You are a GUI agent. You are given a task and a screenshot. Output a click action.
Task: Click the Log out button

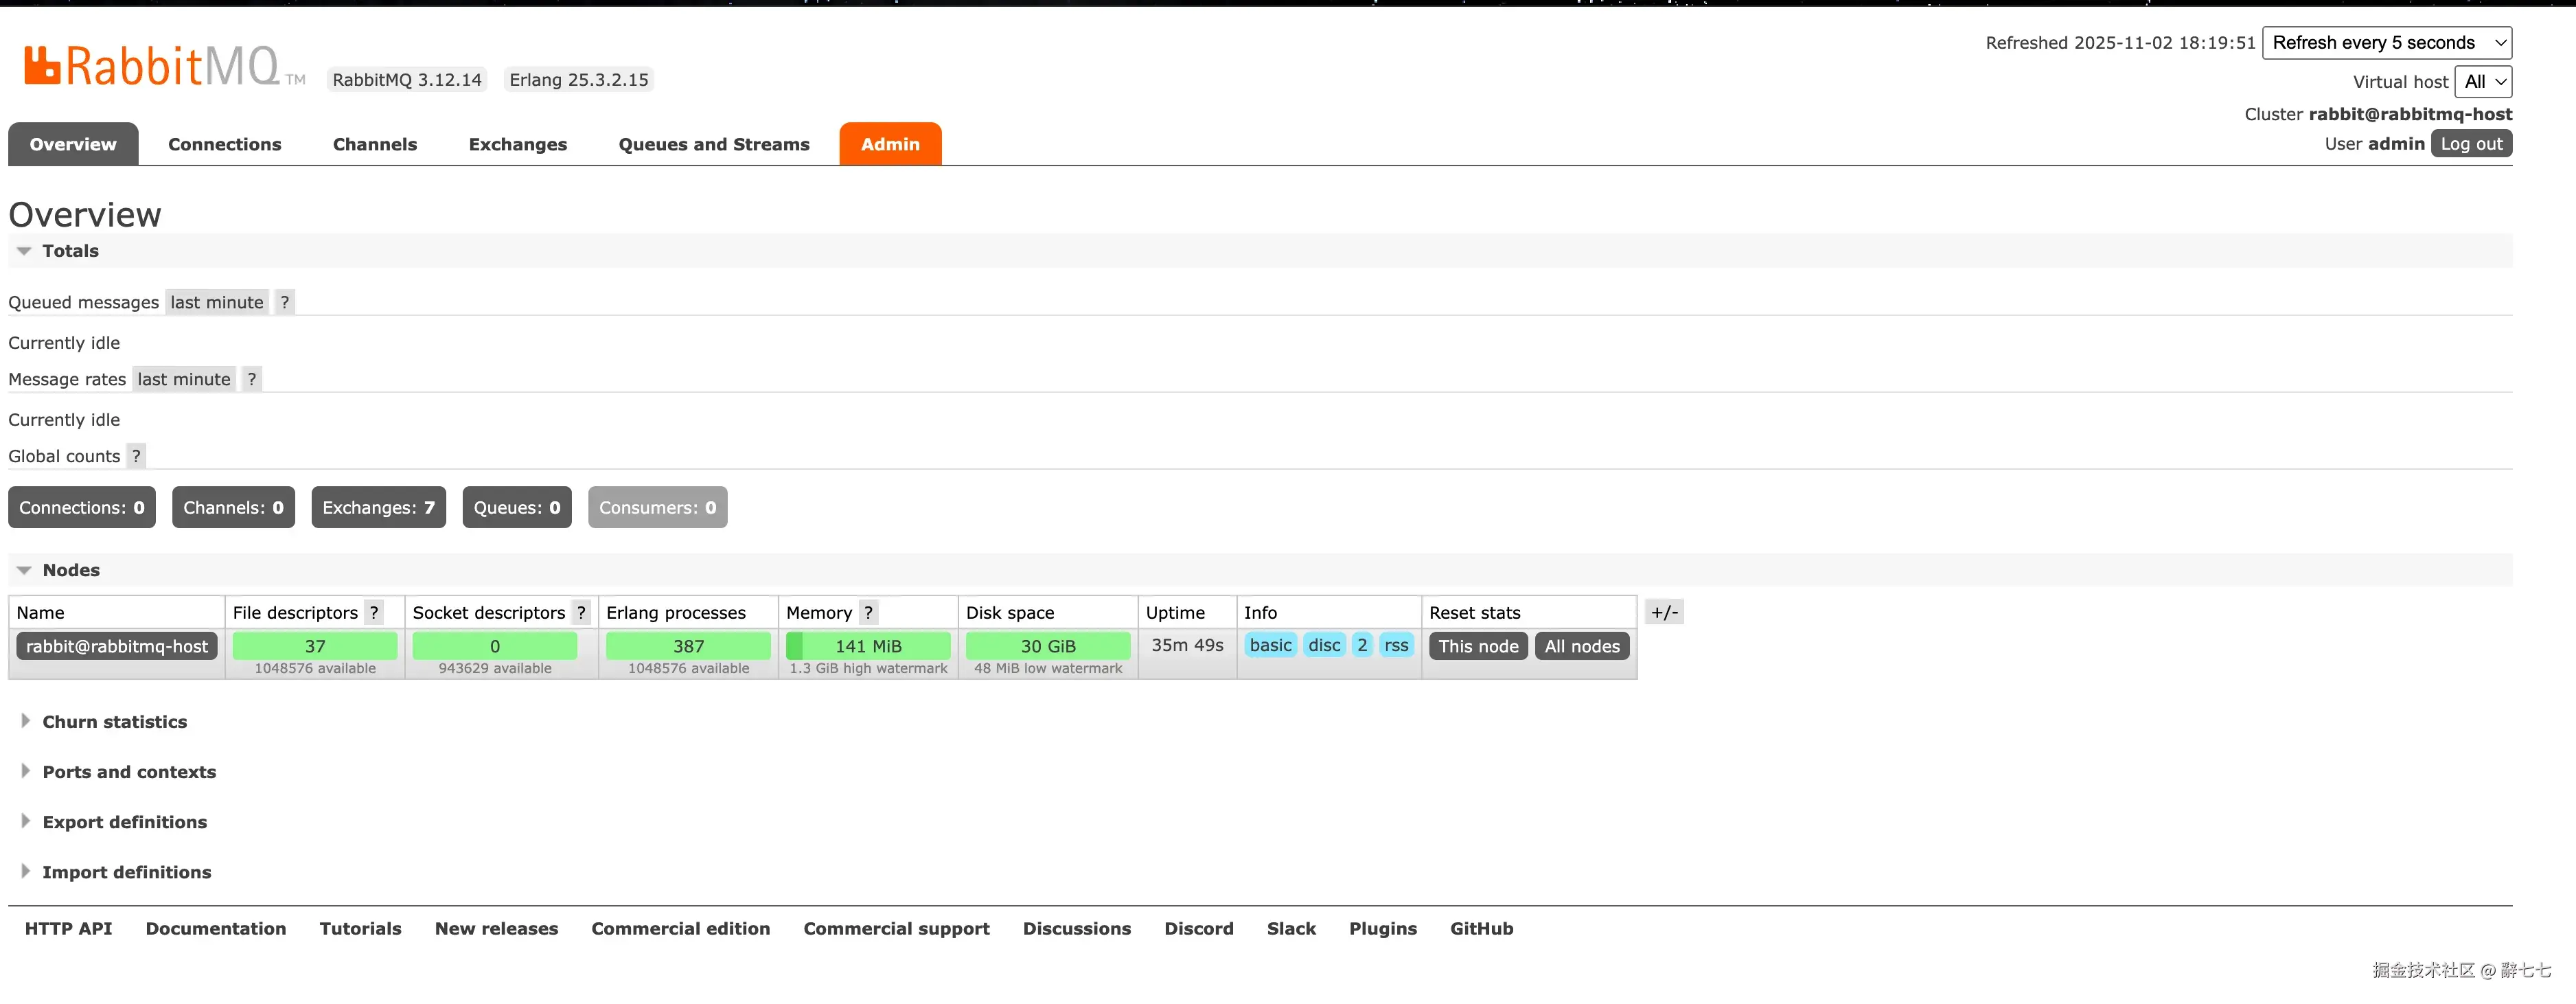[x=2471, y=144]
